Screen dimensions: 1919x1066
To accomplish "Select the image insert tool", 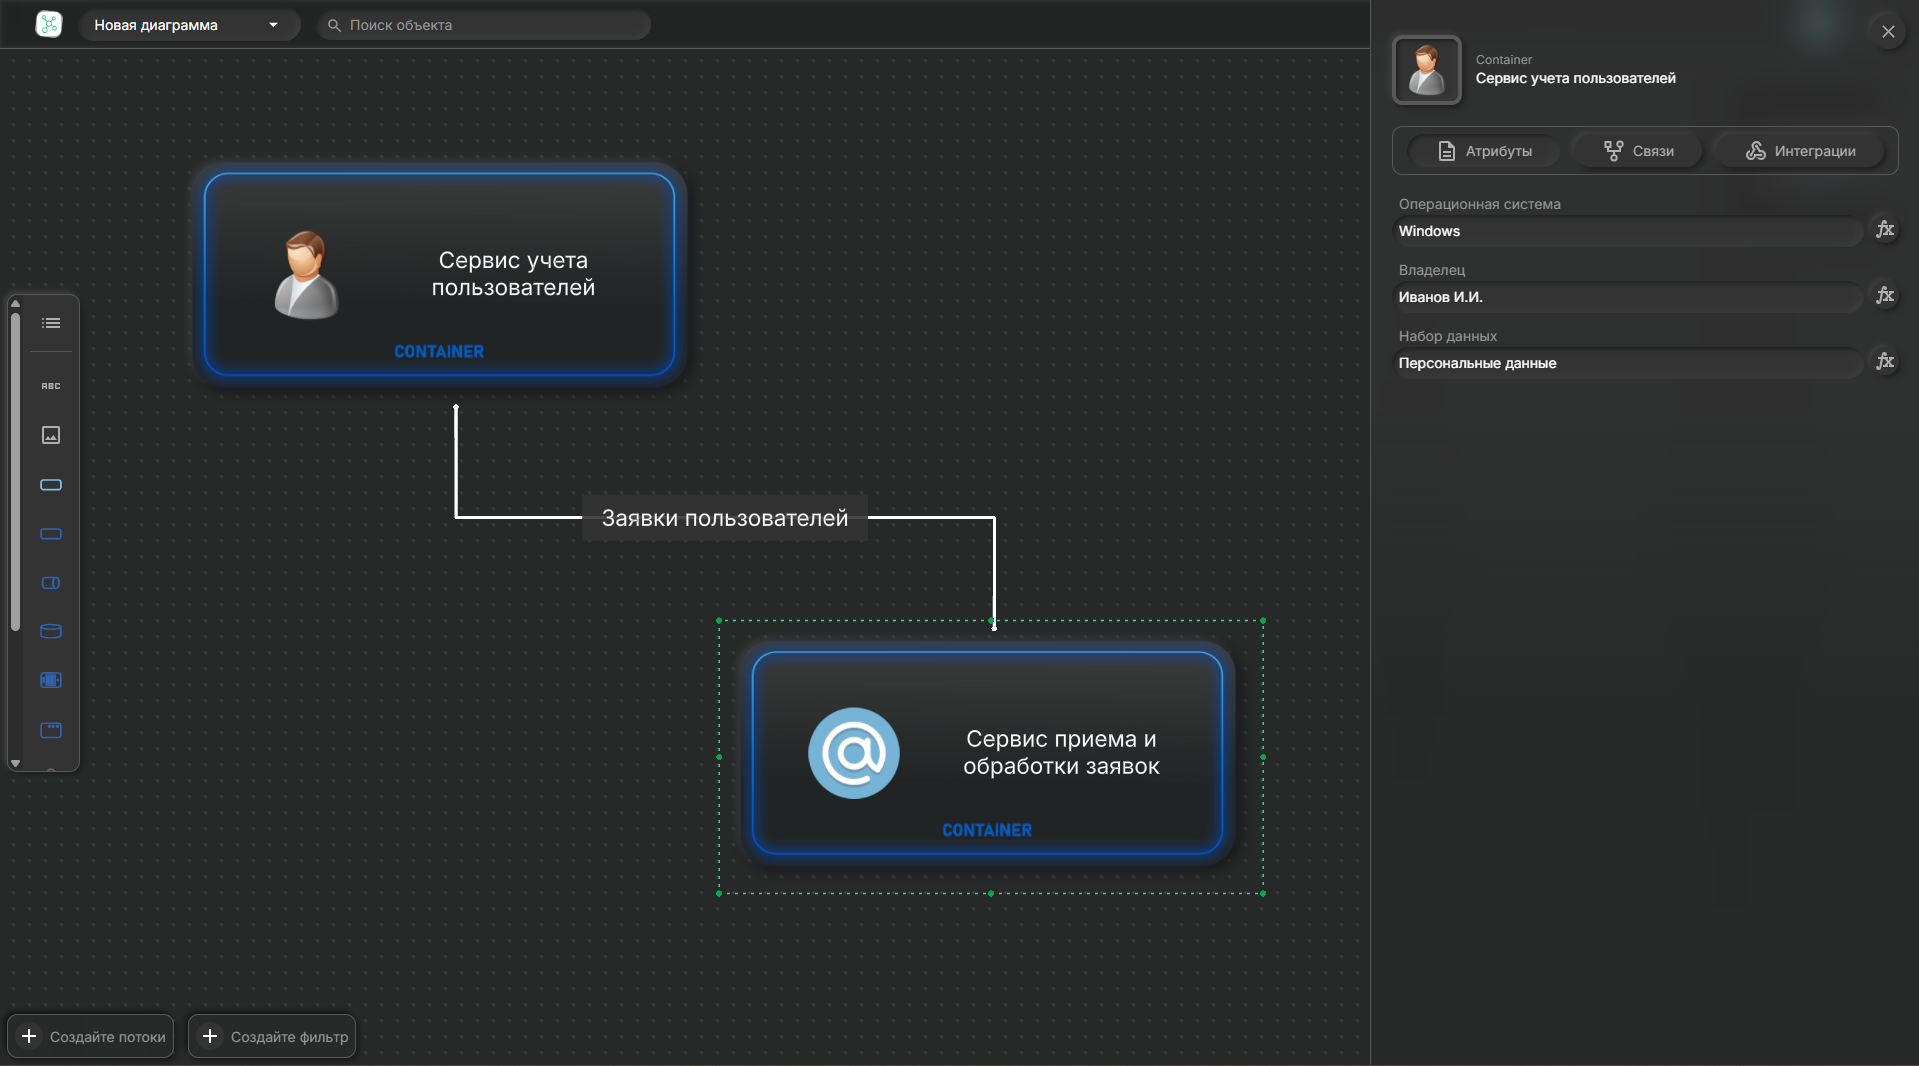I will tap(51, 435).
